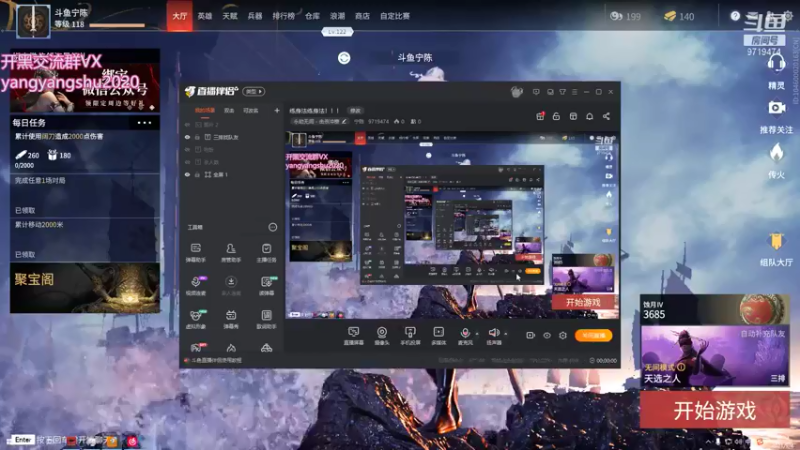Add 多媒体 multimedia source
The width and height of the screenshot is (800, 450).
pos(438,336)
